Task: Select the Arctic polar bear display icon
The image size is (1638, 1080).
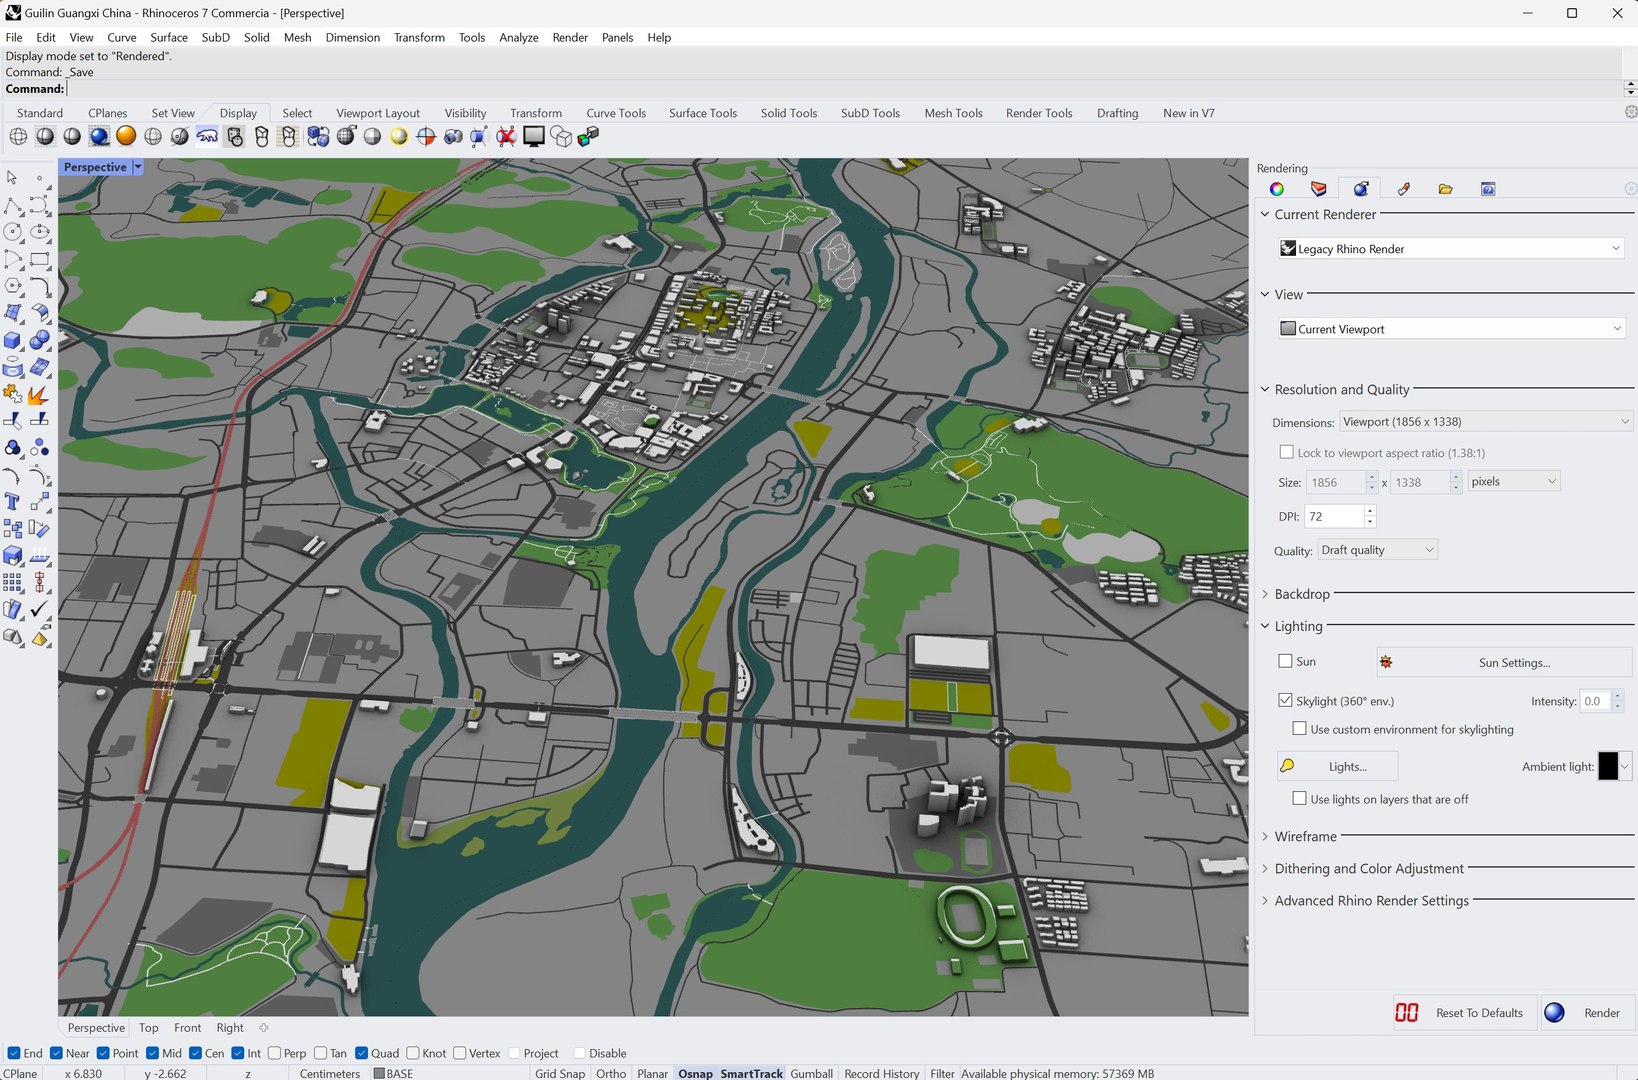Action: point(207,136)
